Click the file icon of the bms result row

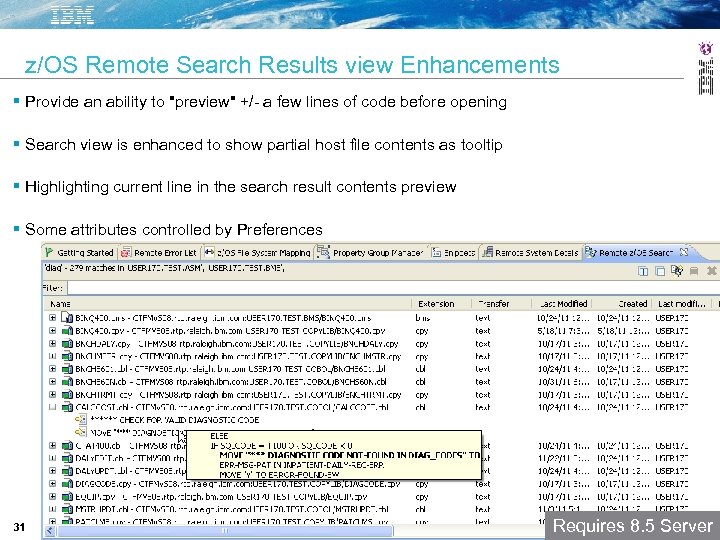pyautogui.click(x=67, y=317)
